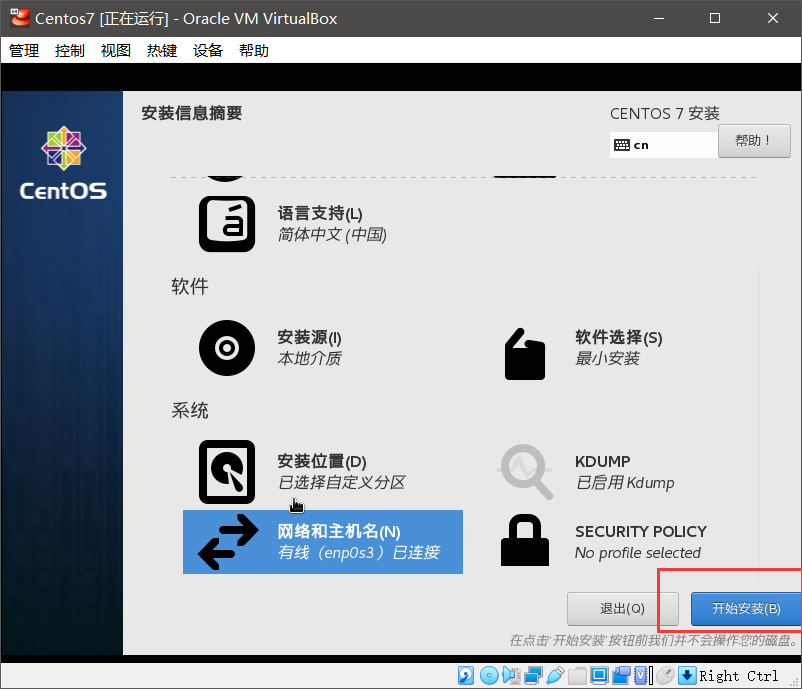The height and width of the screenshot is (689, 802).
Task: Open the 热键 menu
Action: [x=162, y=51]
